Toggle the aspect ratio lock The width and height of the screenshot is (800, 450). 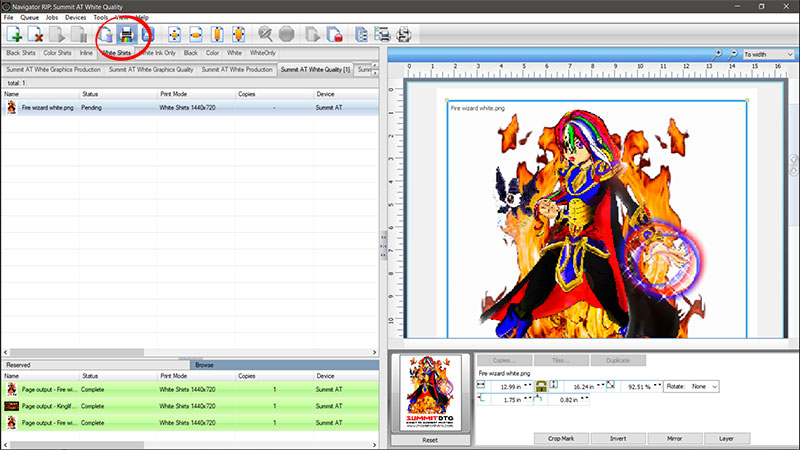[541, 386]
